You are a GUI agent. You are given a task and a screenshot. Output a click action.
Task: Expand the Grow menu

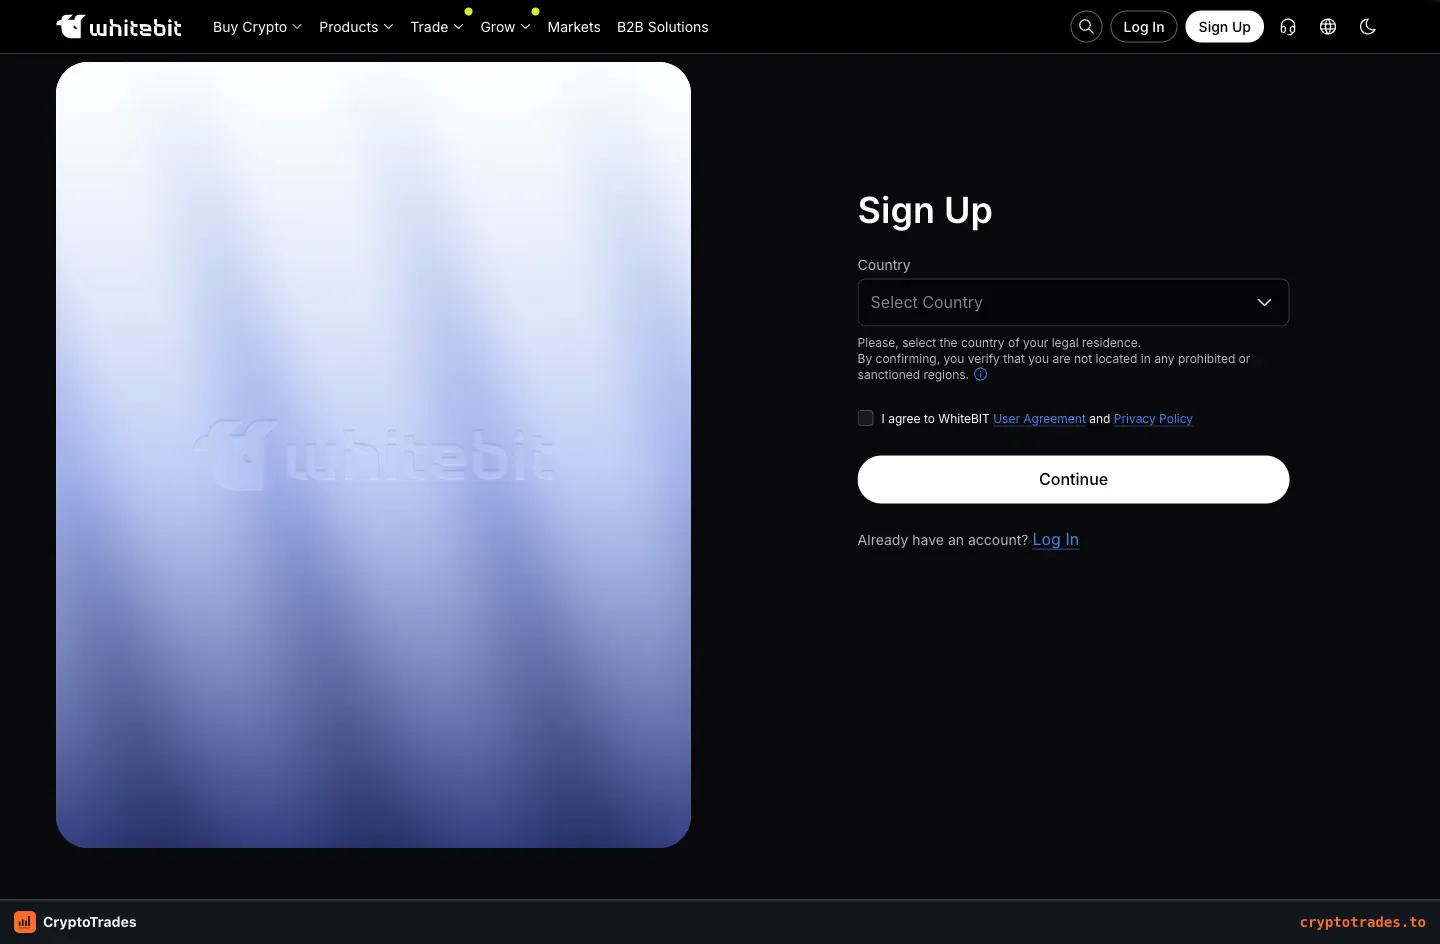pos(505,27)
